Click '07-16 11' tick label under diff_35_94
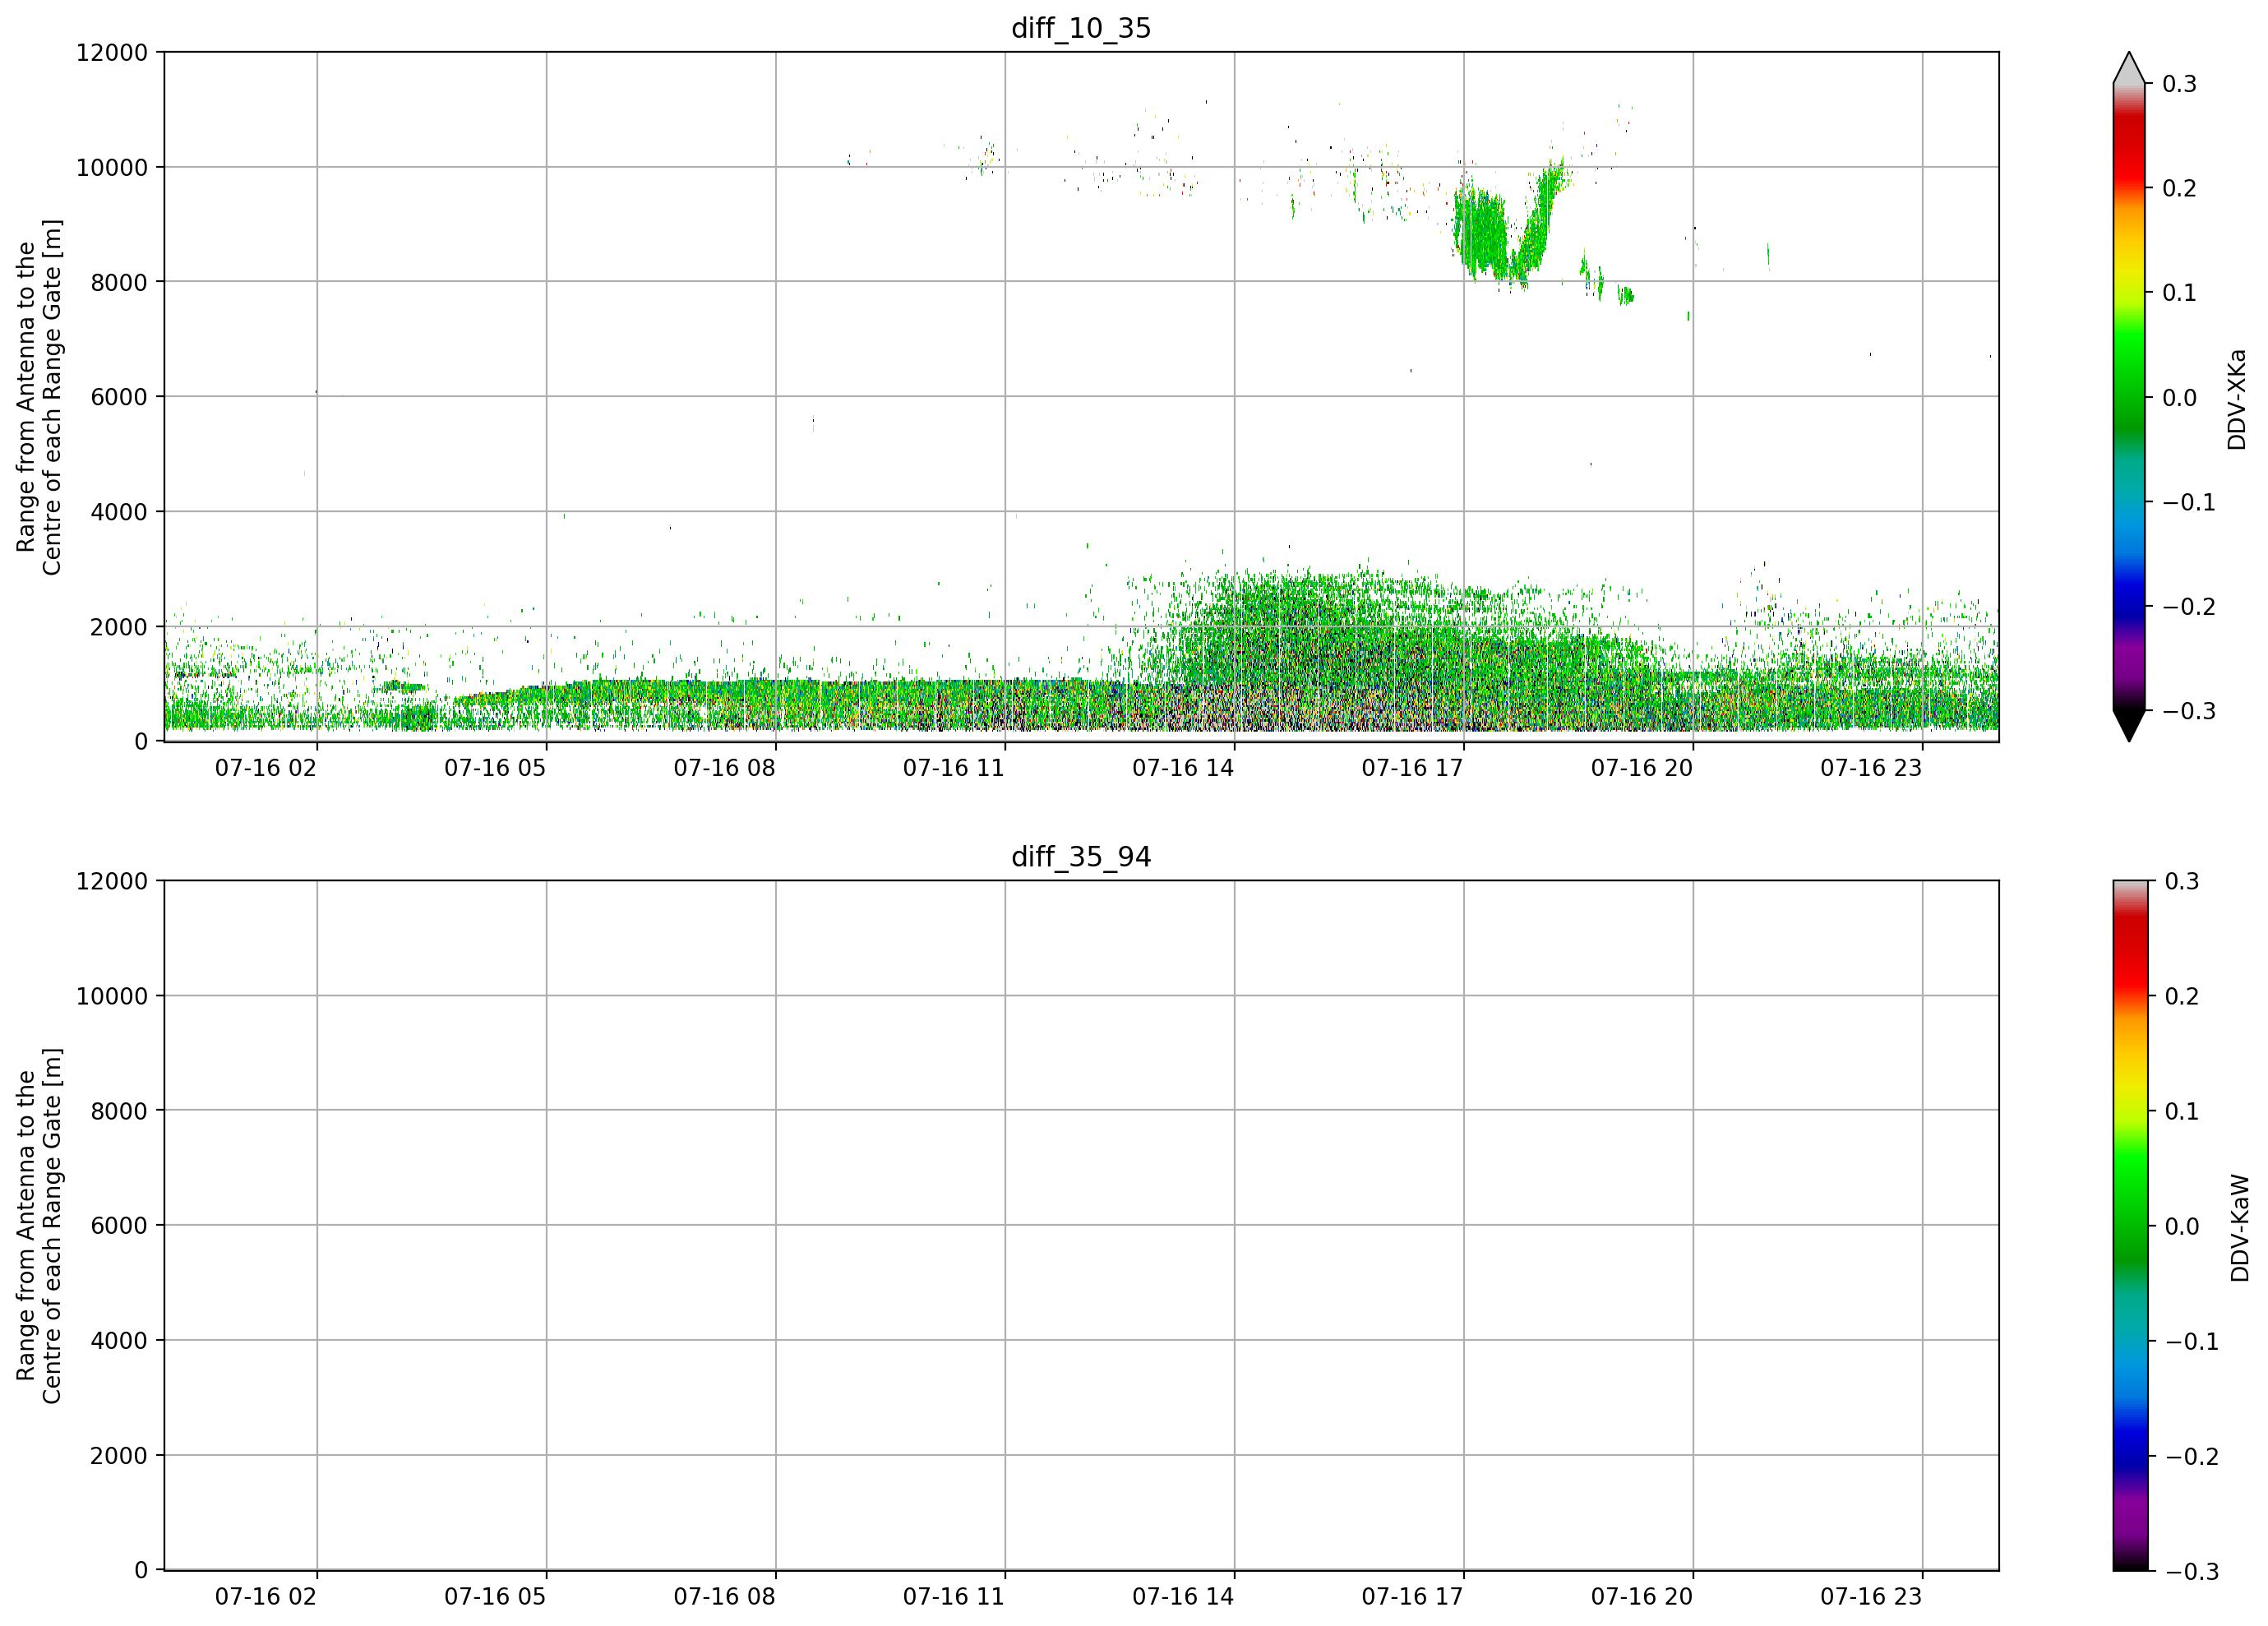 [x=954, y=1596]
